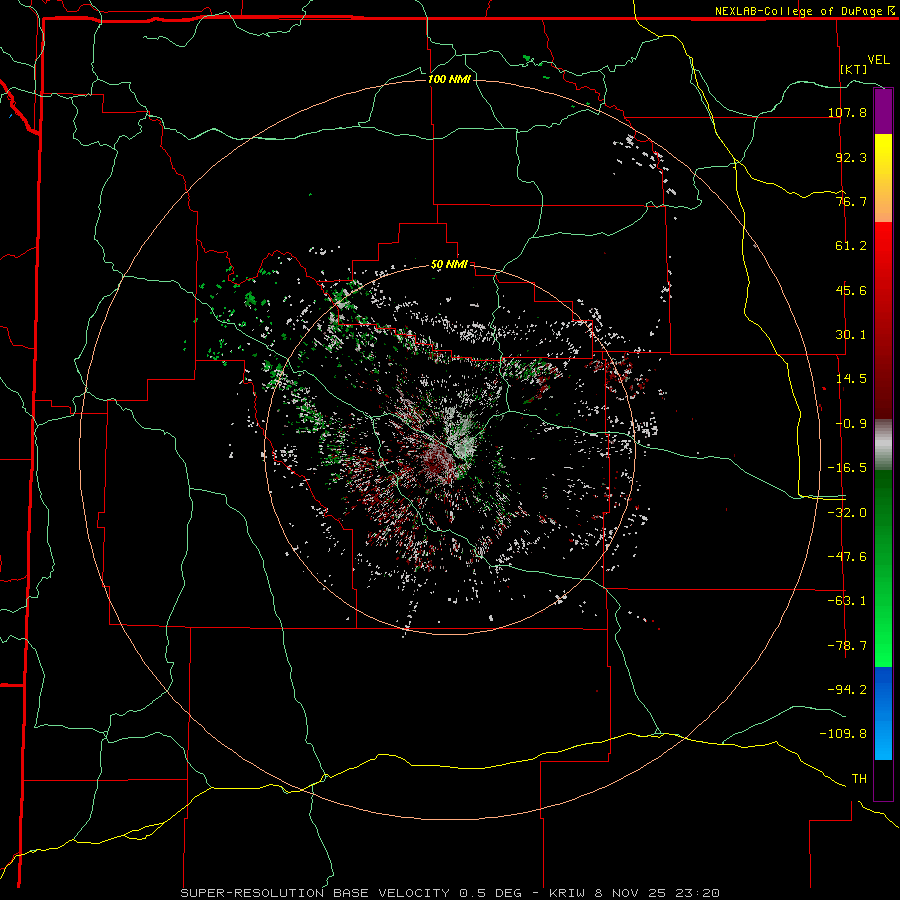Click the TH legend label

tap(859, 779)
